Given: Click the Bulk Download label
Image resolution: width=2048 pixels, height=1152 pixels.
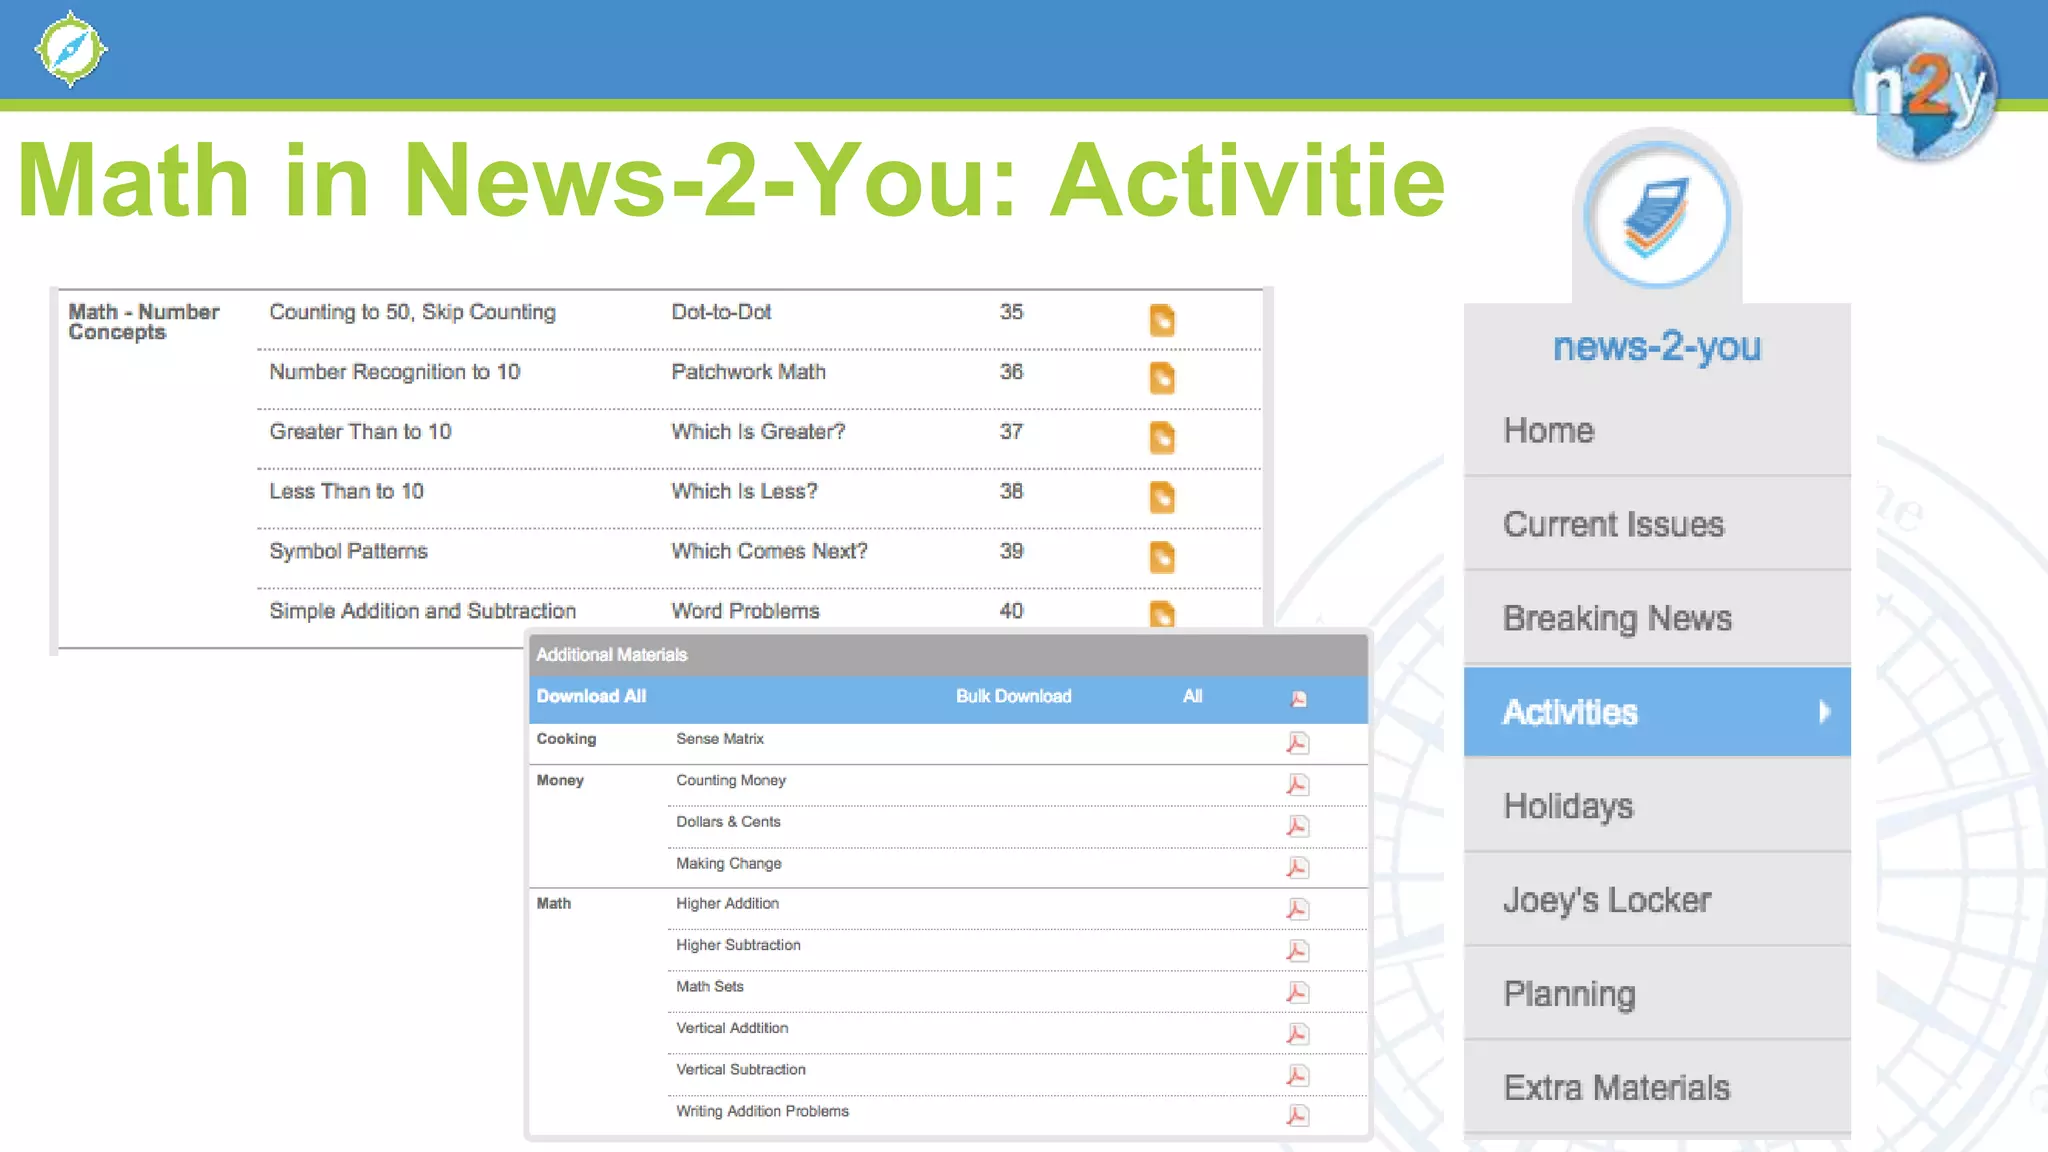Looking at the screenshot, I should 1013,696.
